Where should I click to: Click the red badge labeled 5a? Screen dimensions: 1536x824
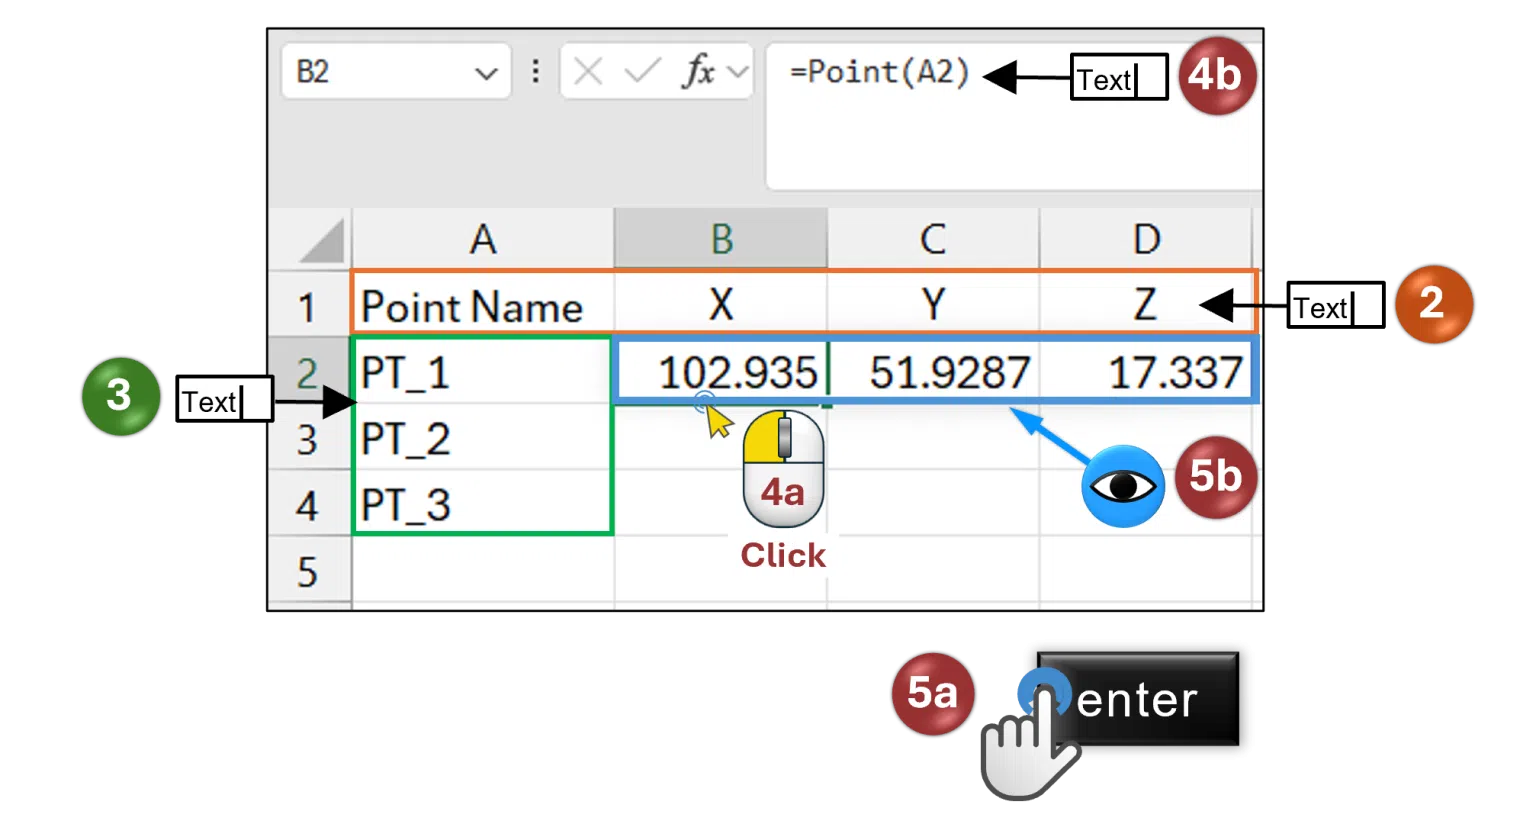coord(931,693)
